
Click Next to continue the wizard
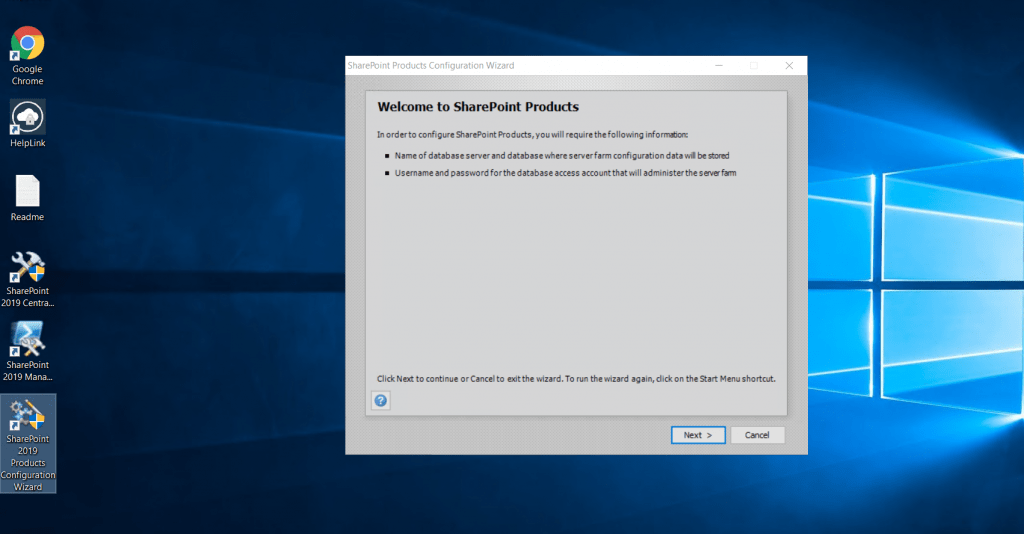[x=697, y=435]
